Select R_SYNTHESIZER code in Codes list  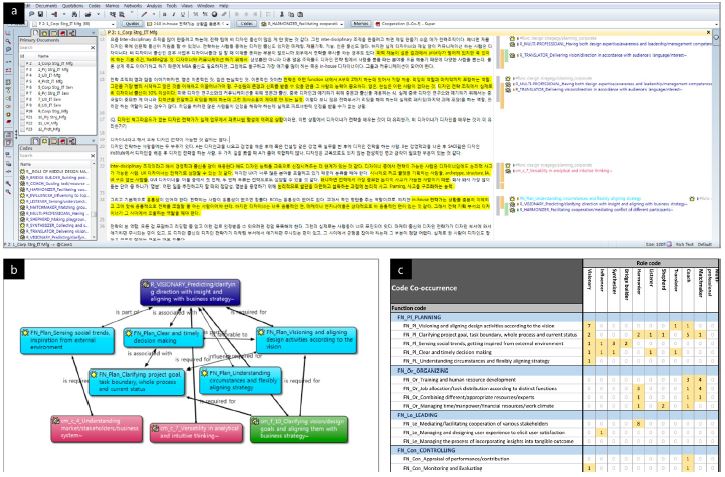55,226
